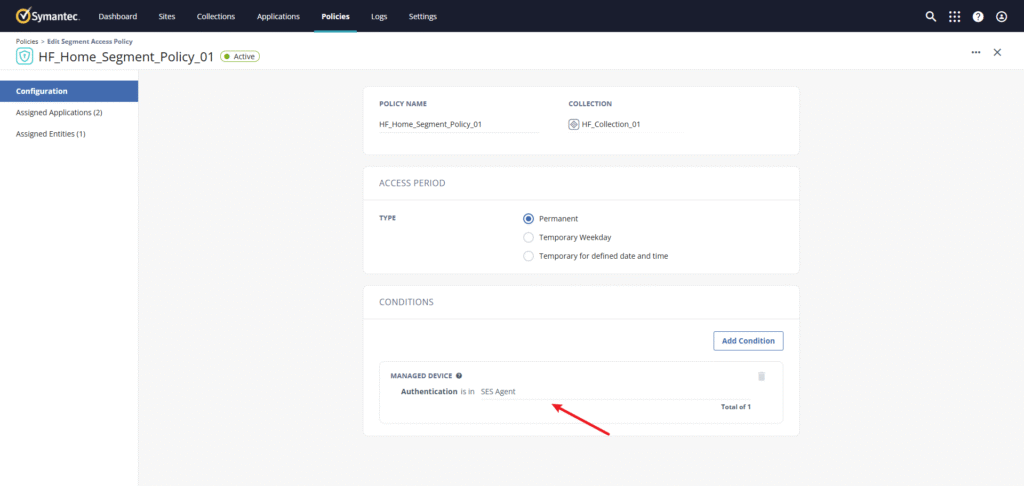This screenshot has width=1024, height=486.
Task: Go to Policies breadcrumb link
Action: coord(27,41)
